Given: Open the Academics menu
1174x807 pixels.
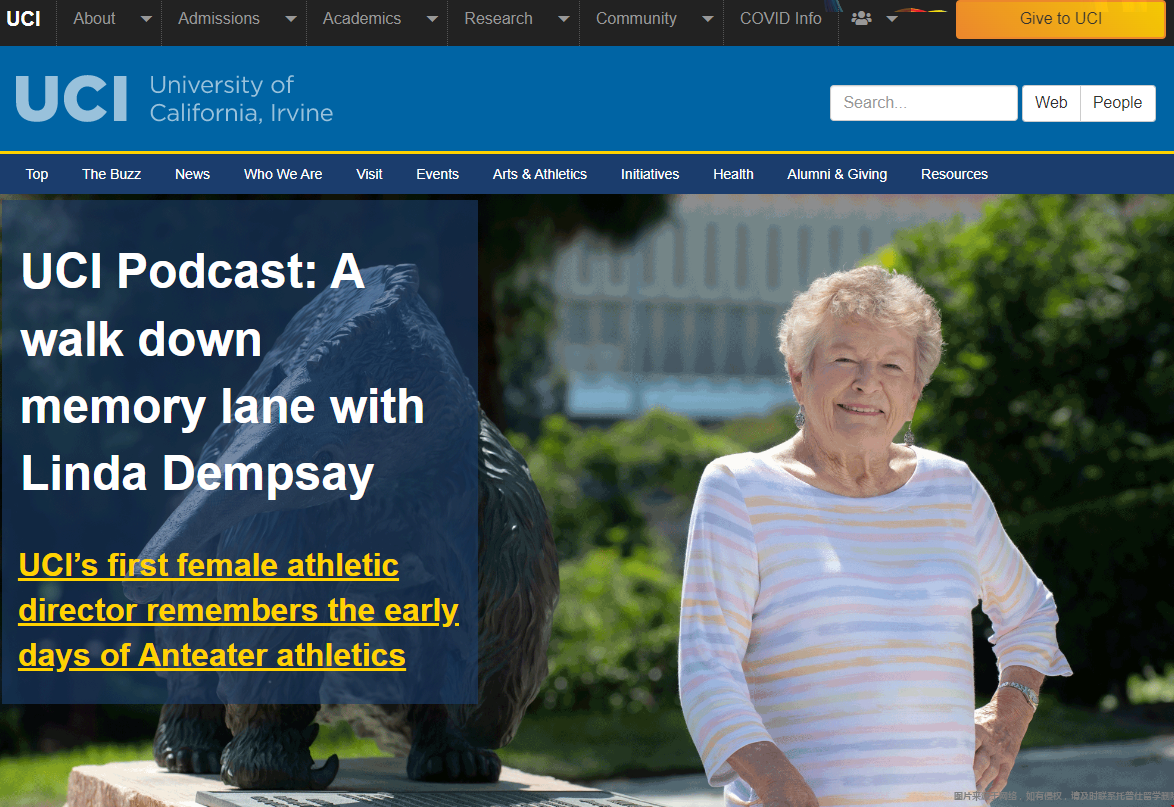Looking at the screenshot, I should click(362, 19).
